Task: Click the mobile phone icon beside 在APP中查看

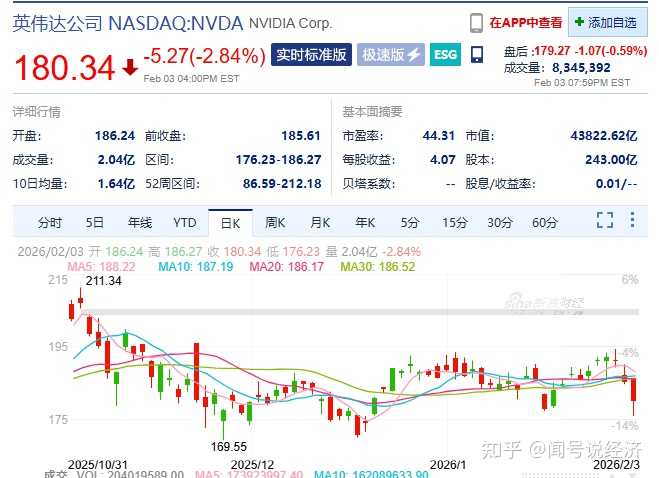Action: 476,23
